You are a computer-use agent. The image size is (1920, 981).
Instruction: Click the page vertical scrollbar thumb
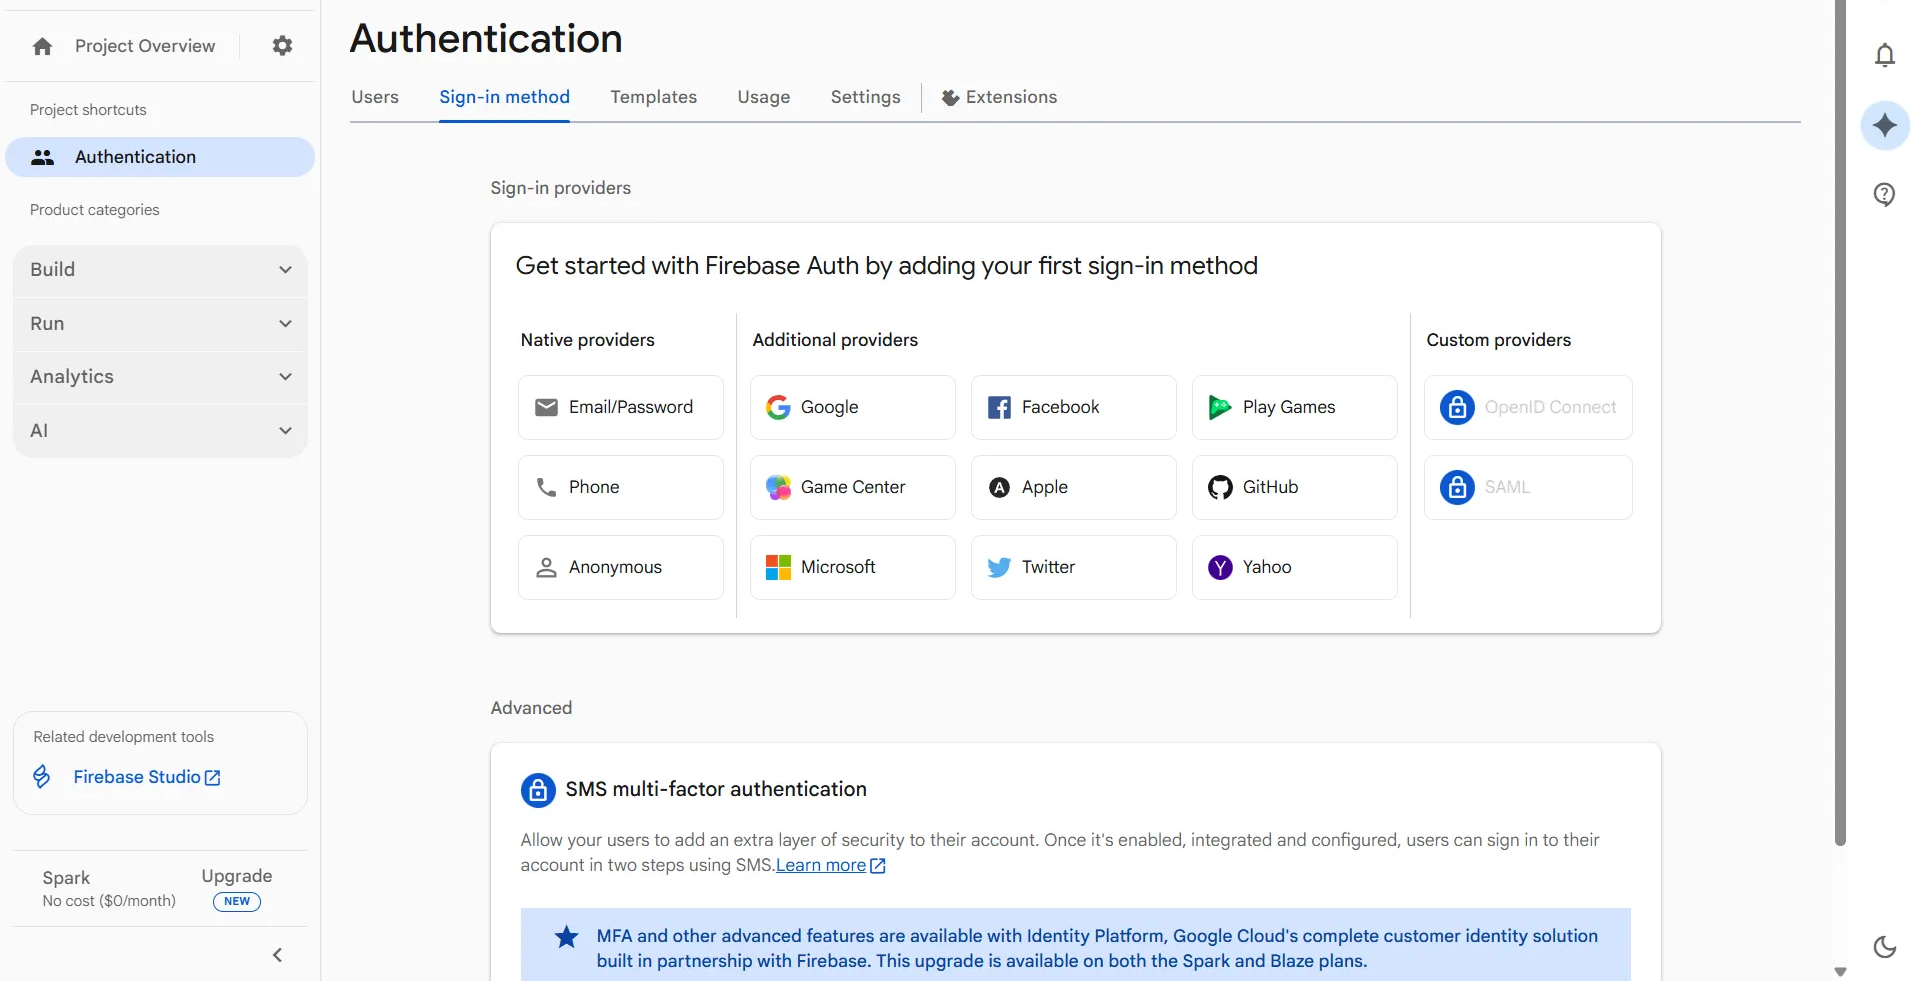1840,422
